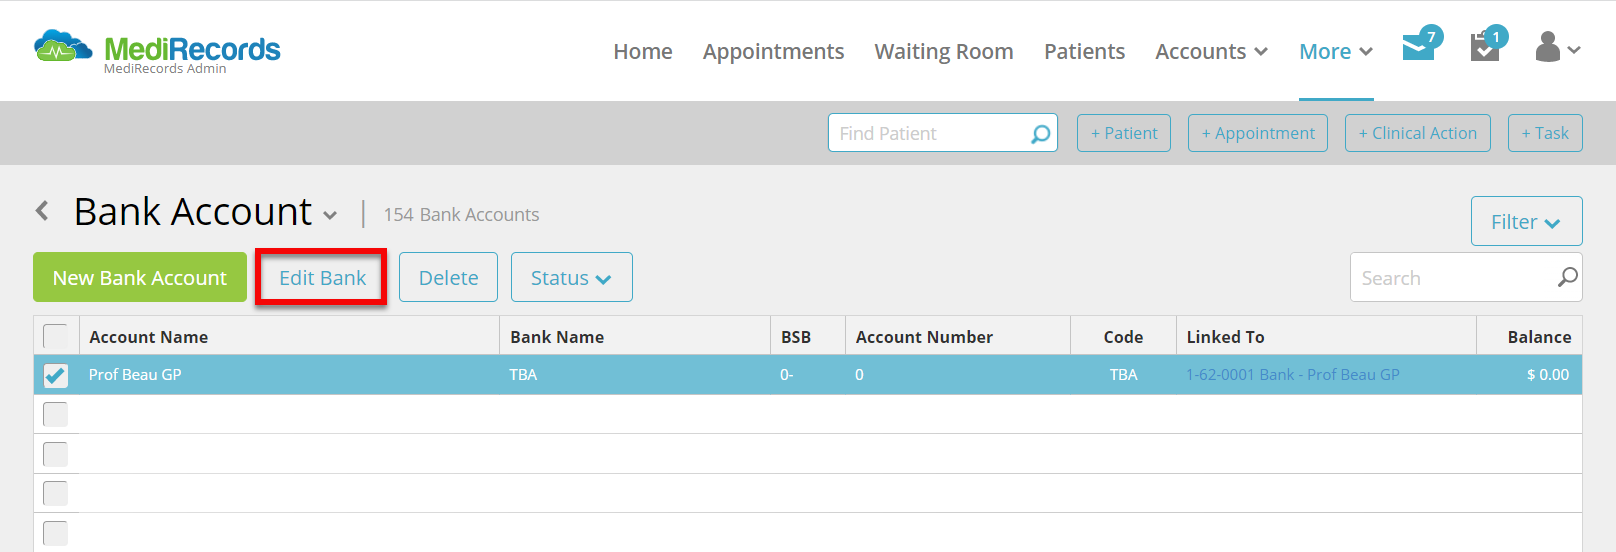The image size is (1616, 552).
Task: Open the tasks clipboard icon
Action: coord(1485,47)
